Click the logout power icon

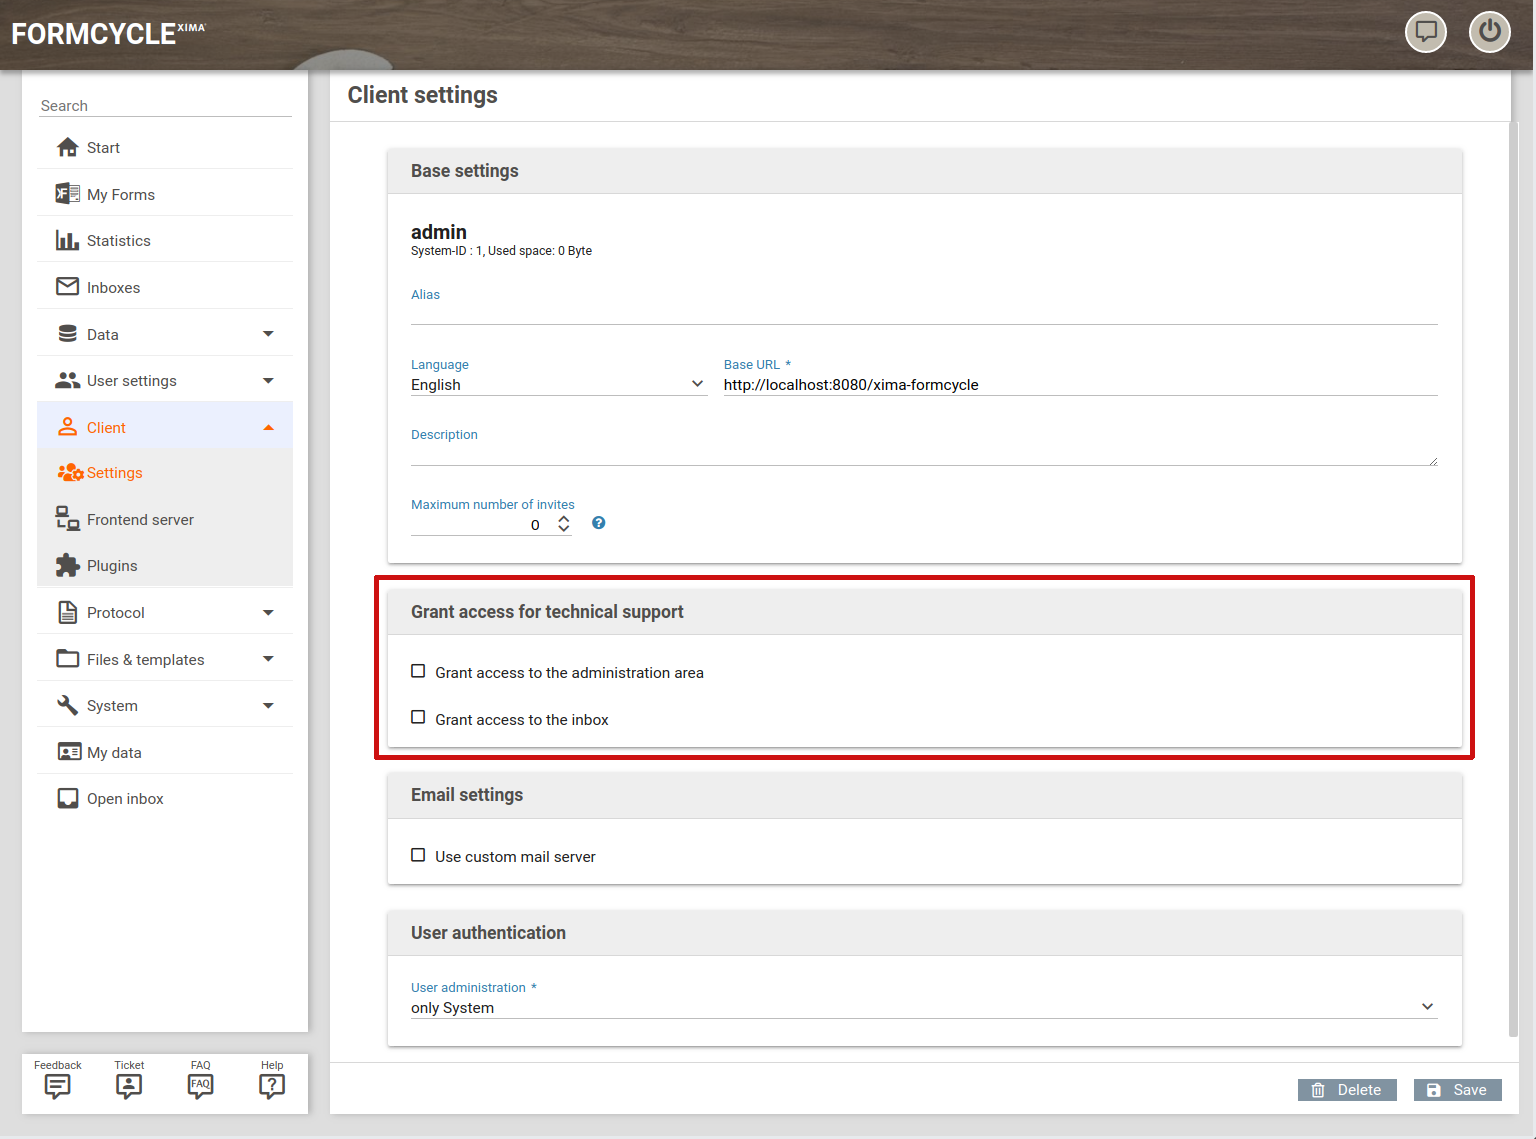[1489, 31]
